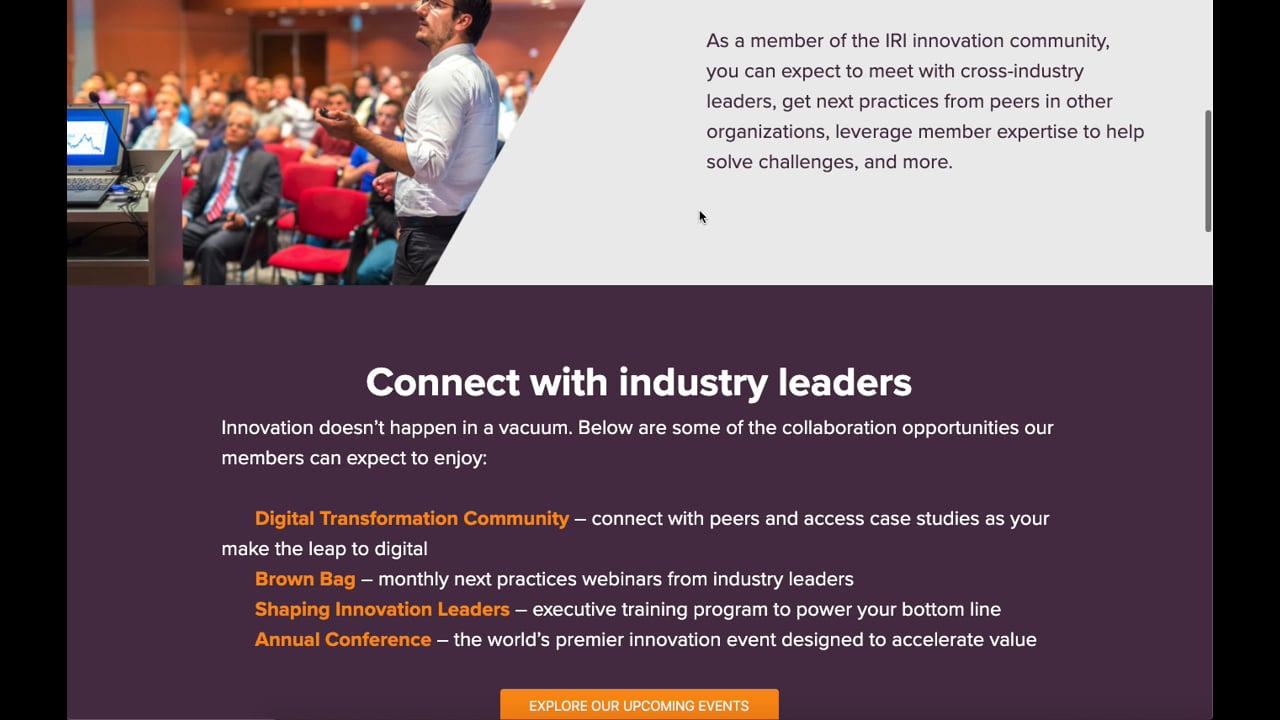Click the vertical scrollbar thumb
The height and width of the screenshot is (720, 1280).
coord(1208,171)
